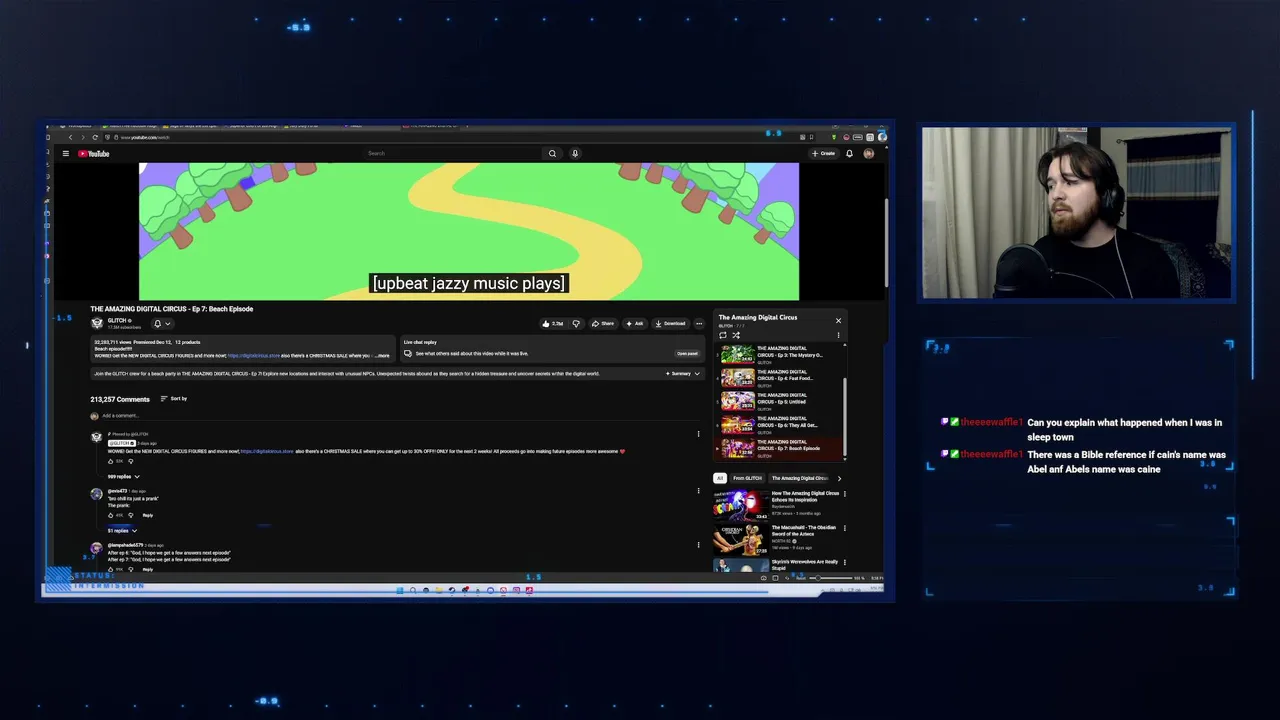Open 'The Macuahuitl - The Obsidian Sword' video
This screenshot has width=1280, height=720.
(x=776, y=539)
